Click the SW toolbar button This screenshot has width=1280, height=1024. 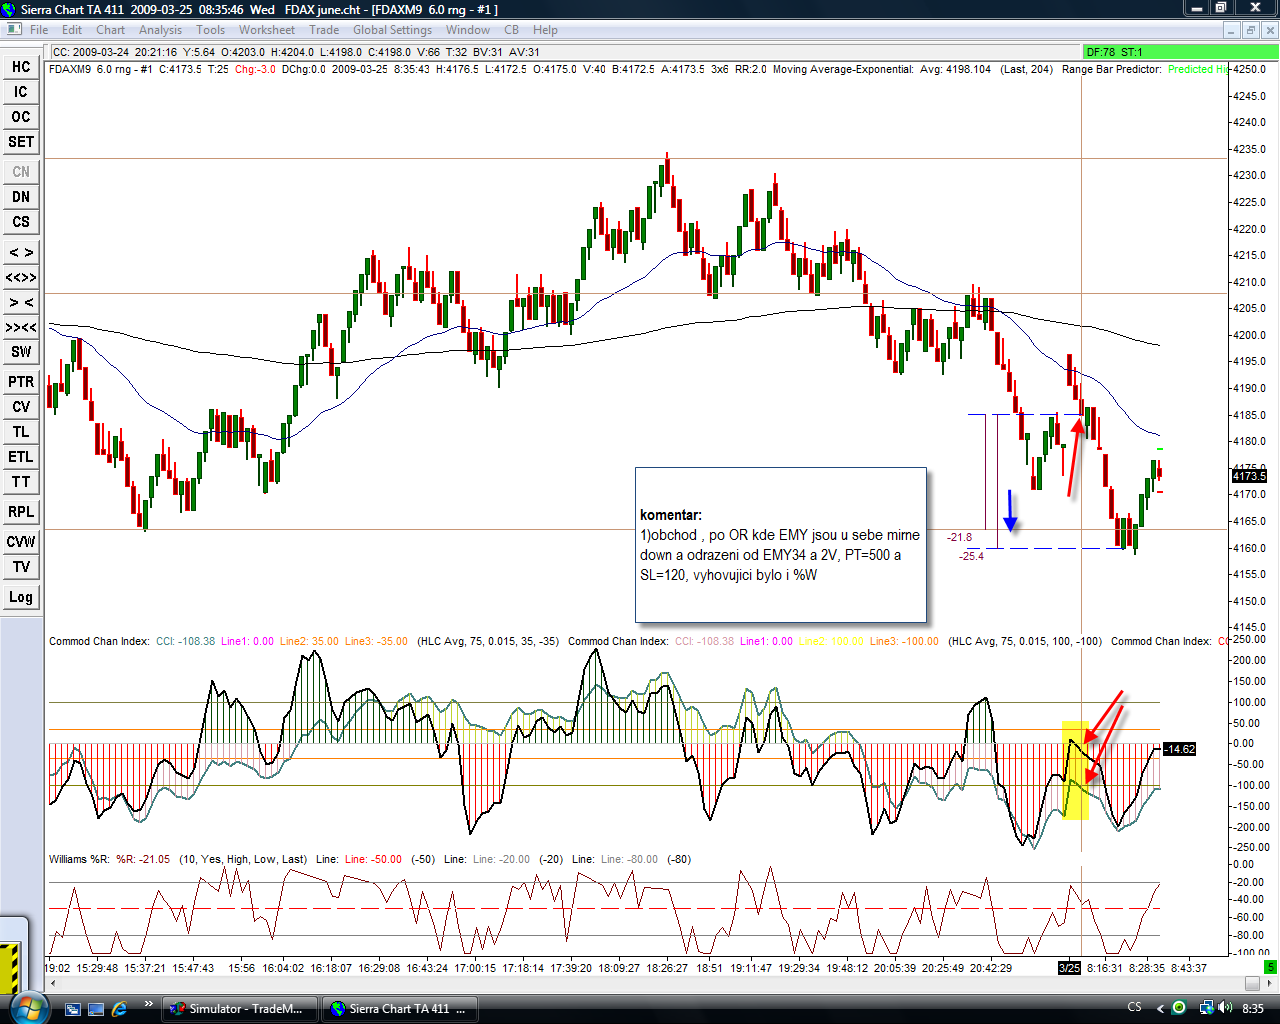[x=21, y=352]
